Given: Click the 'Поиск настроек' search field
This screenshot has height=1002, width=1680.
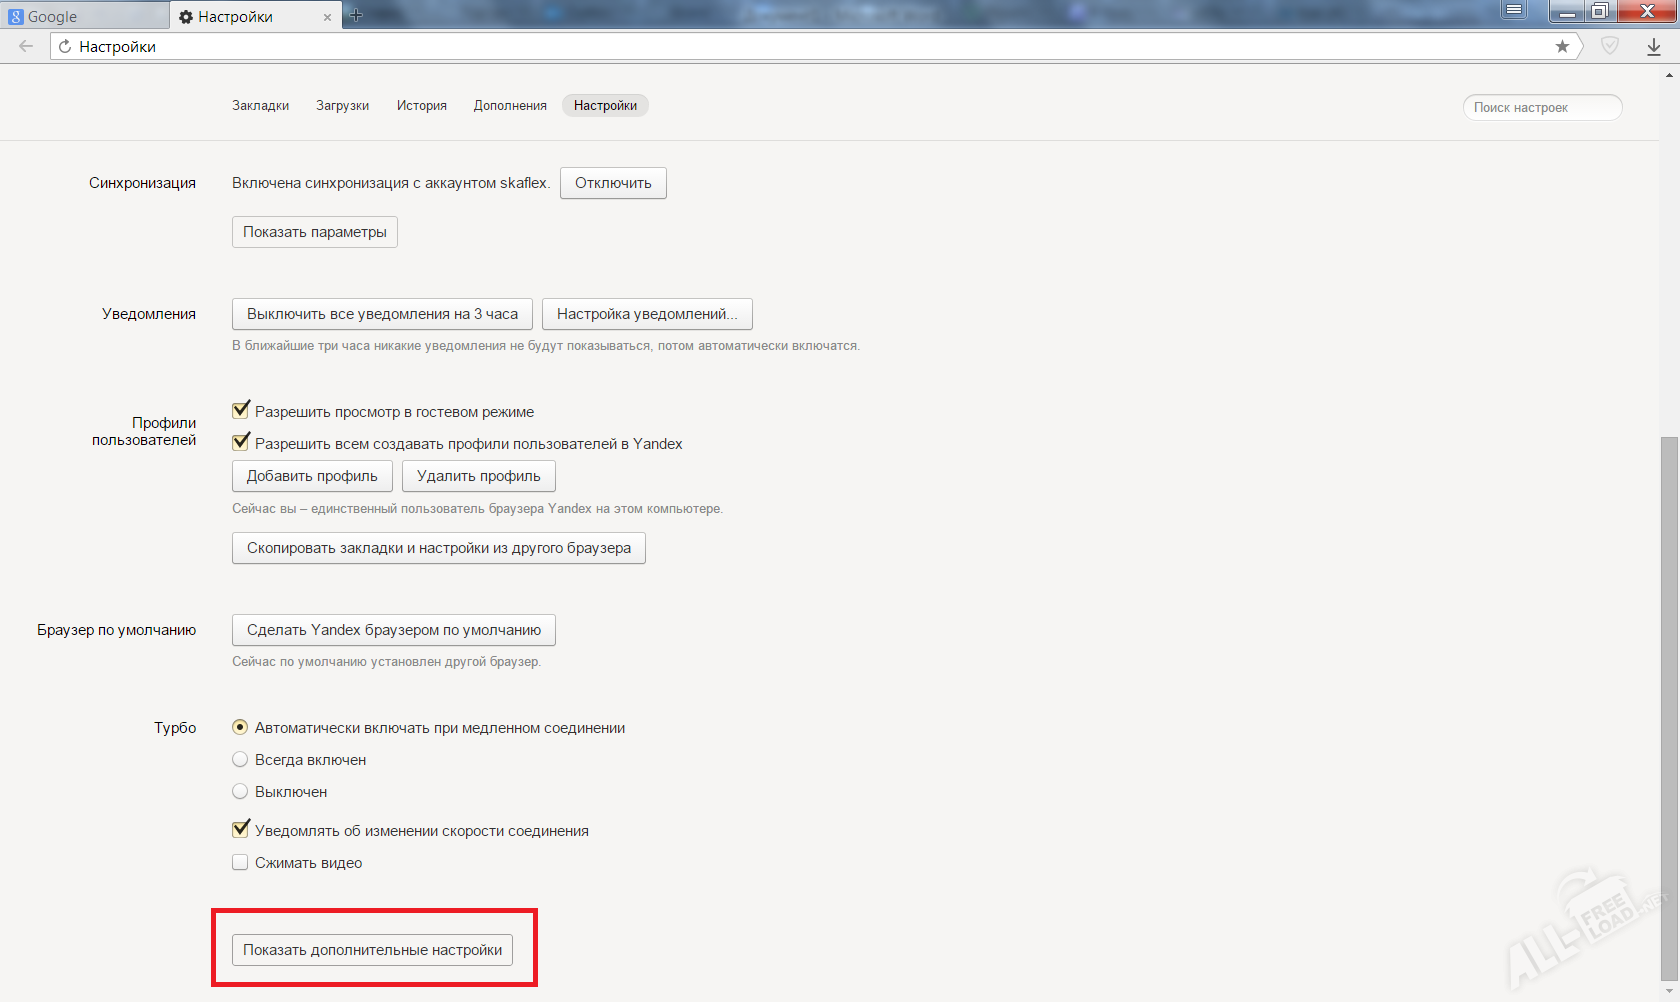Looking at the screenshot, I should [x=1541, y=108].
